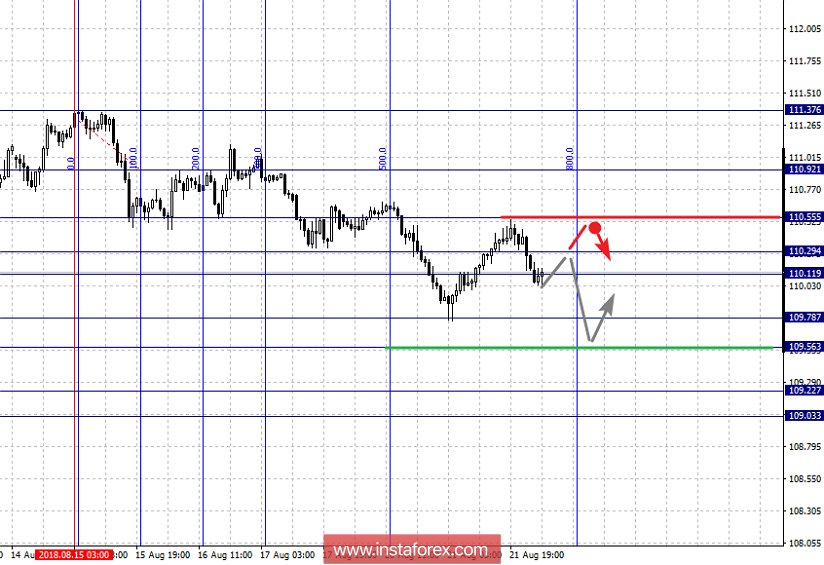The width and height of the screenshot is (824, 565).
Task: Click the 800.0 Fibonacci time zone label
Action: [570, 159]
